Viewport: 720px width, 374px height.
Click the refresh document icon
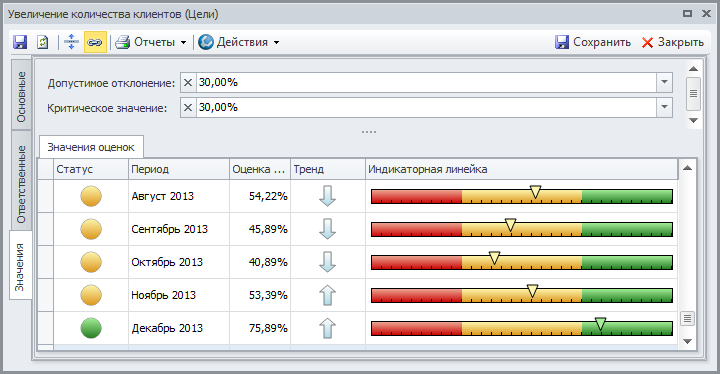(42, 42)
